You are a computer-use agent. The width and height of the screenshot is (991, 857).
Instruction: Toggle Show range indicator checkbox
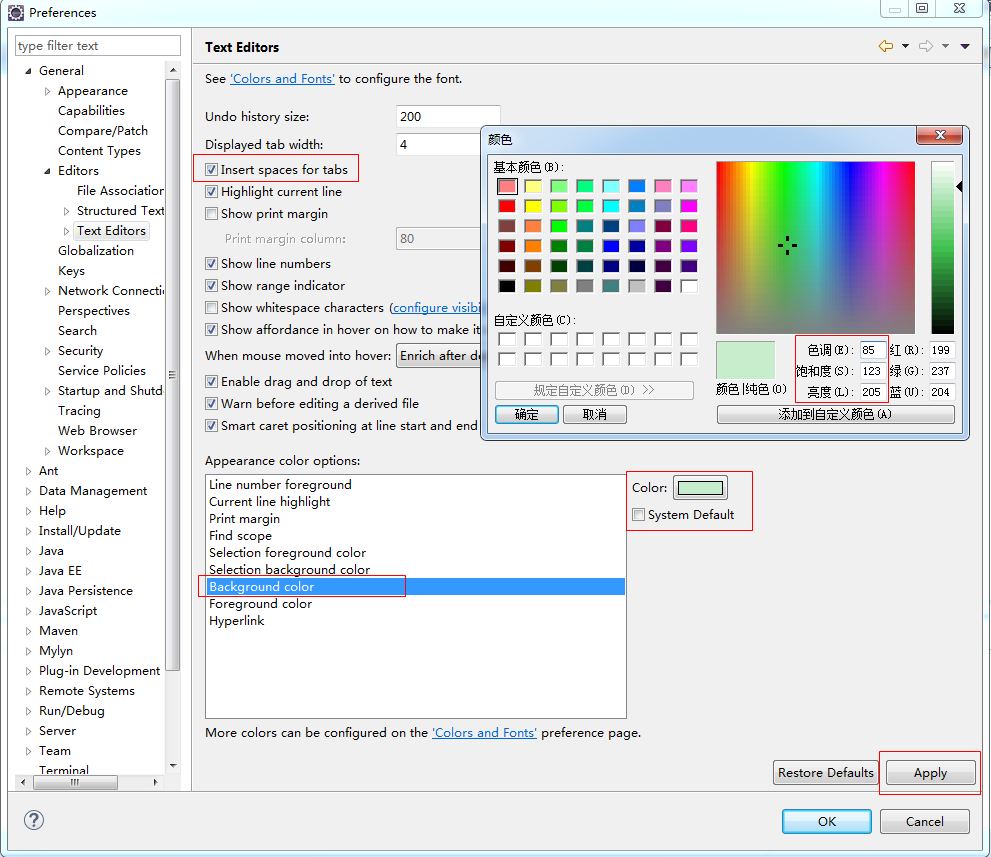click(x=212, y=286)
